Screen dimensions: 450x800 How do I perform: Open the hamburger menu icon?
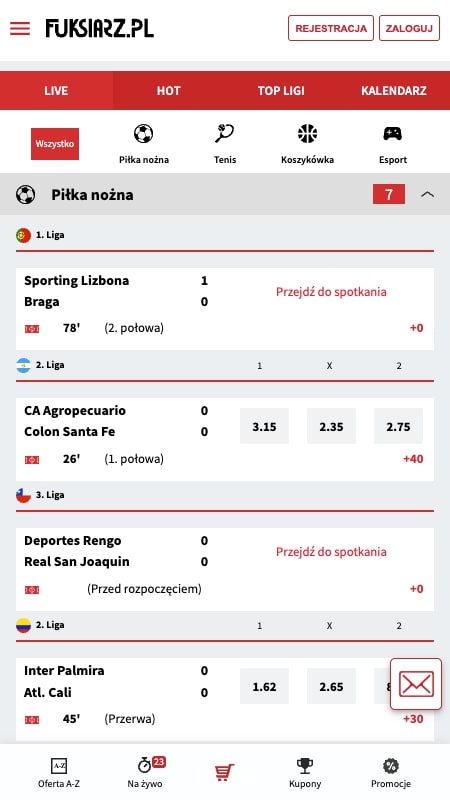(x=20, y=29)
